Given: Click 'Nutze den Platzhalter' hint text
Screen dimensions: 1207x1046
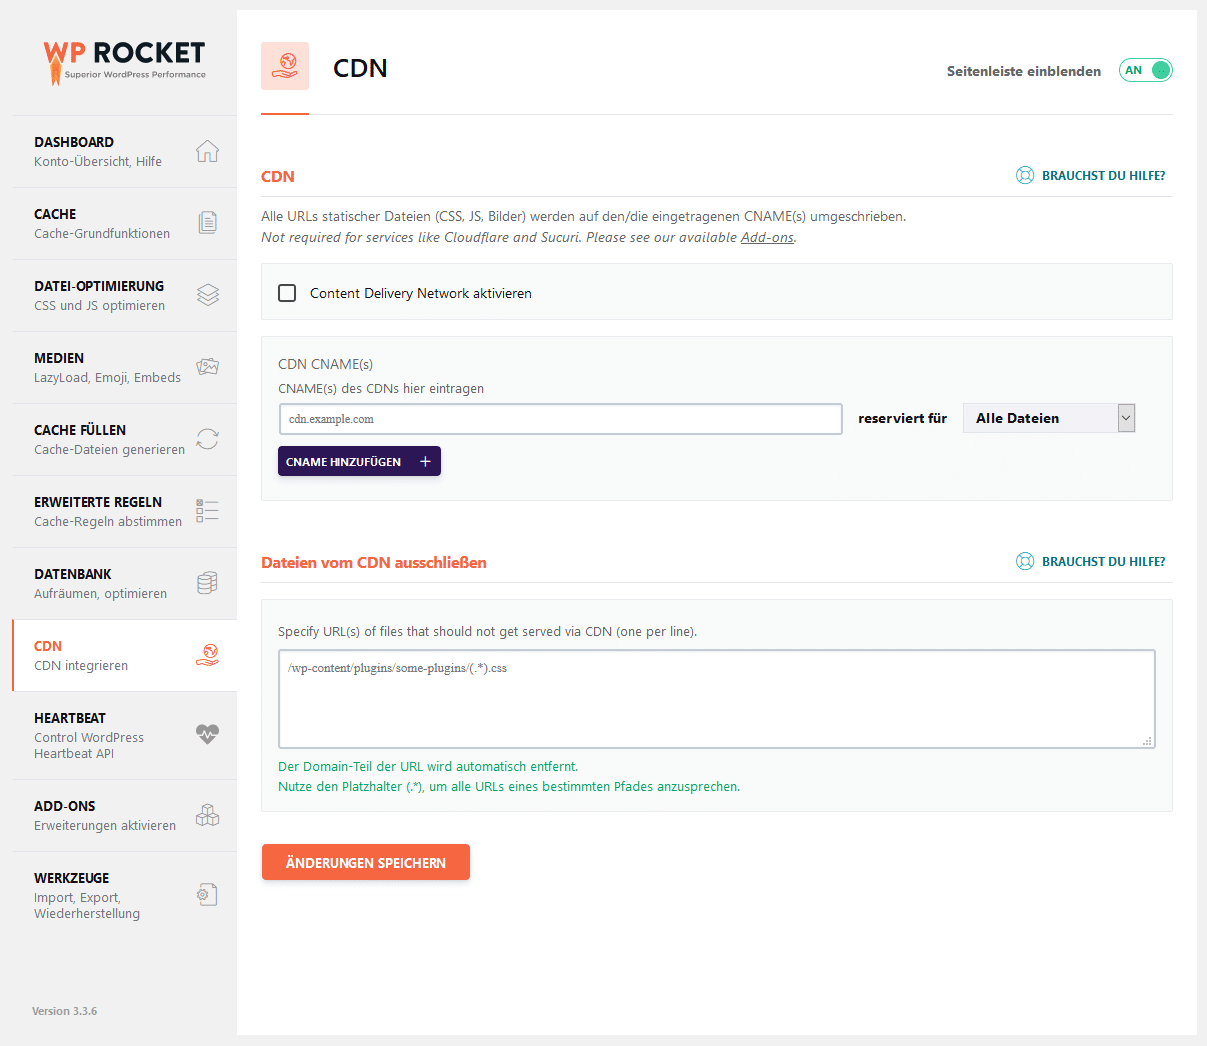Looking at the screenshot, I should click(509, 786).
